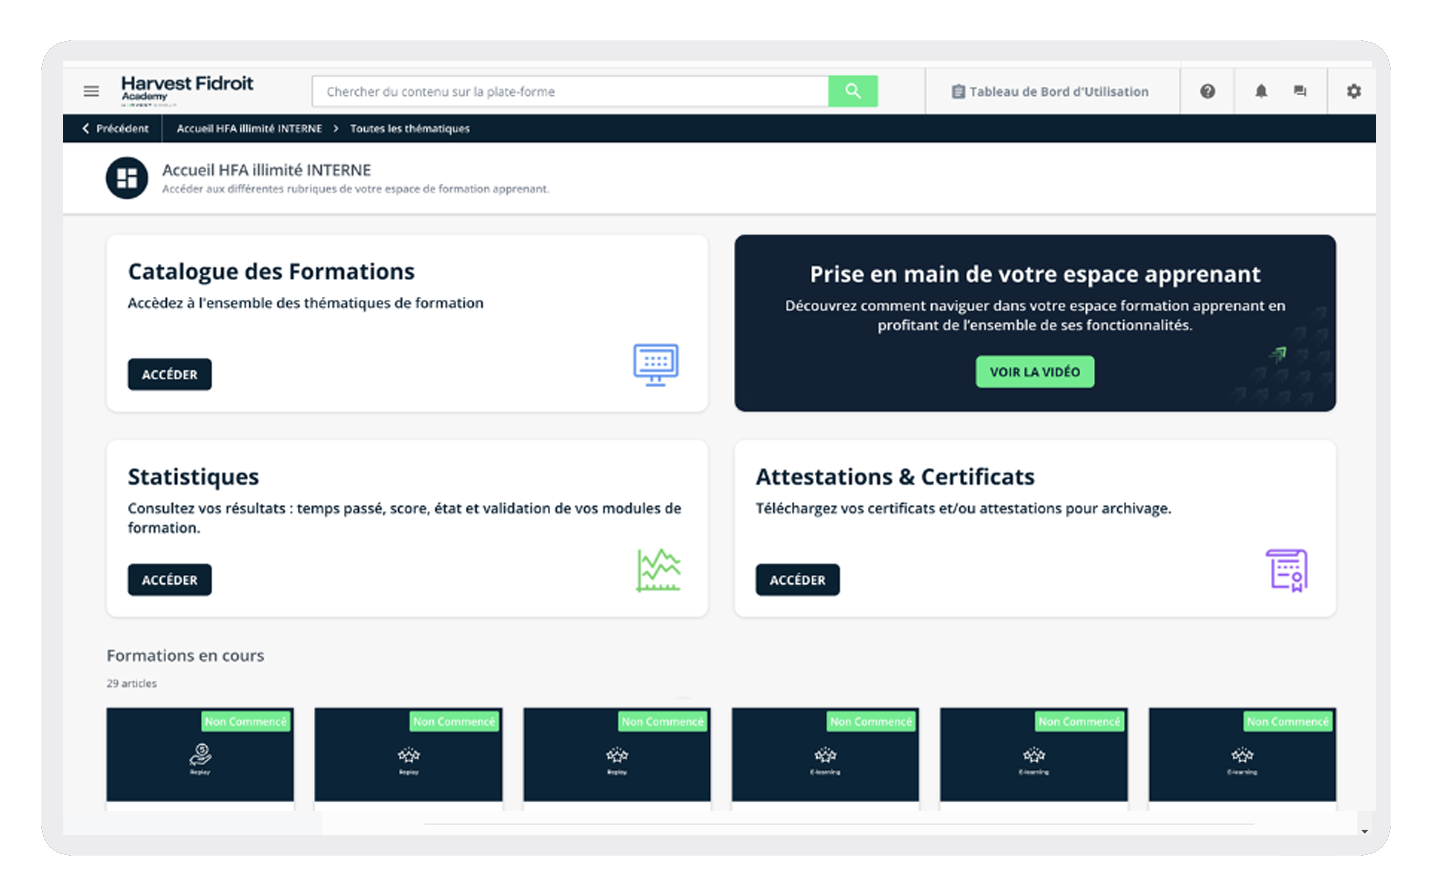Open the messages chat icon
Image resolution: width=1435 pixels, height=896 pixels.
pos(1300,91)
